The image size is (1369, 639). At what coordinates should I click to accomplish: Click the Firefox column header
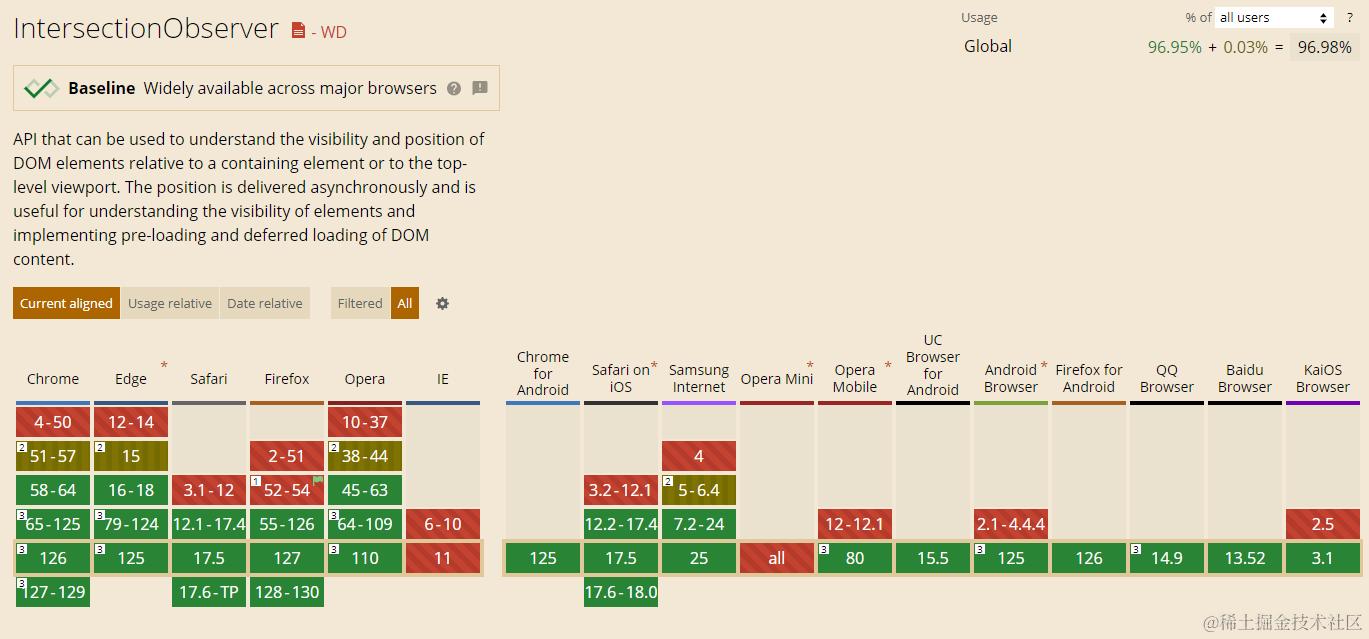click(x=287, y=379)
